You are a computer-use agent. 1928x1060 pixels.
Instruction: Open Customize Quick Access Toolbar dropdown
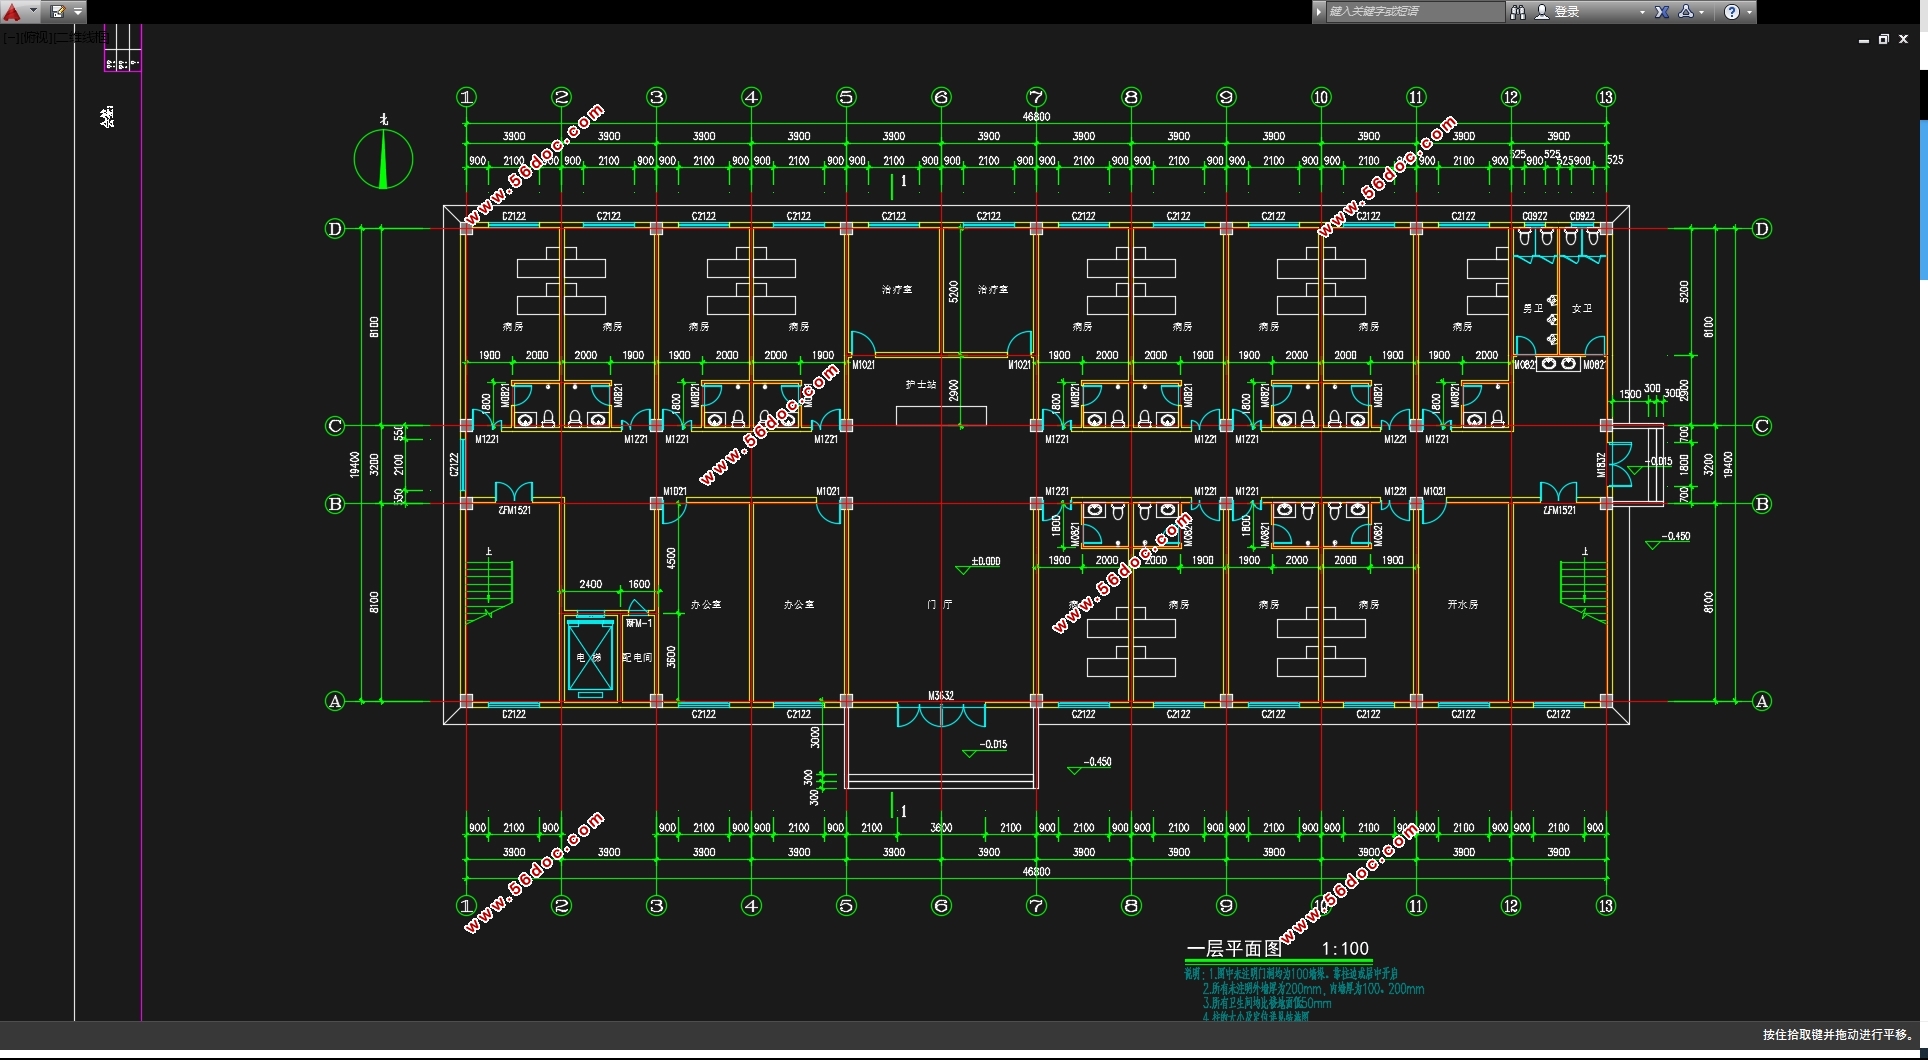coord(78,12)
